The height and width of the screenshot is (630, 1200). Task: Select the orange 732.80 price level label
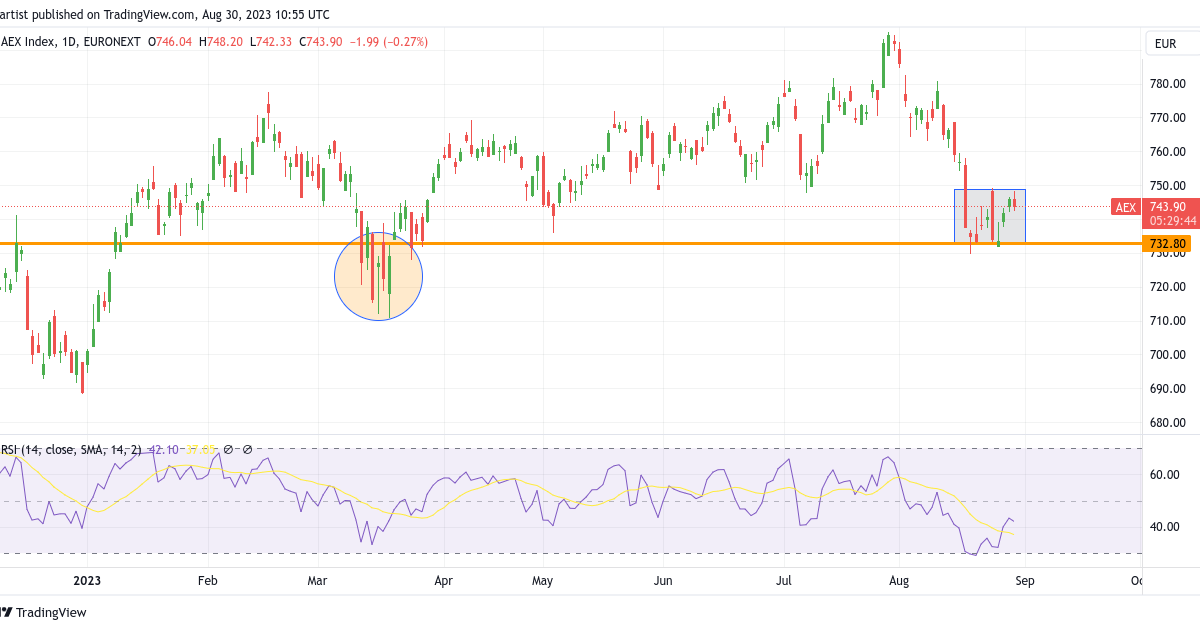tap(1167, 243)
